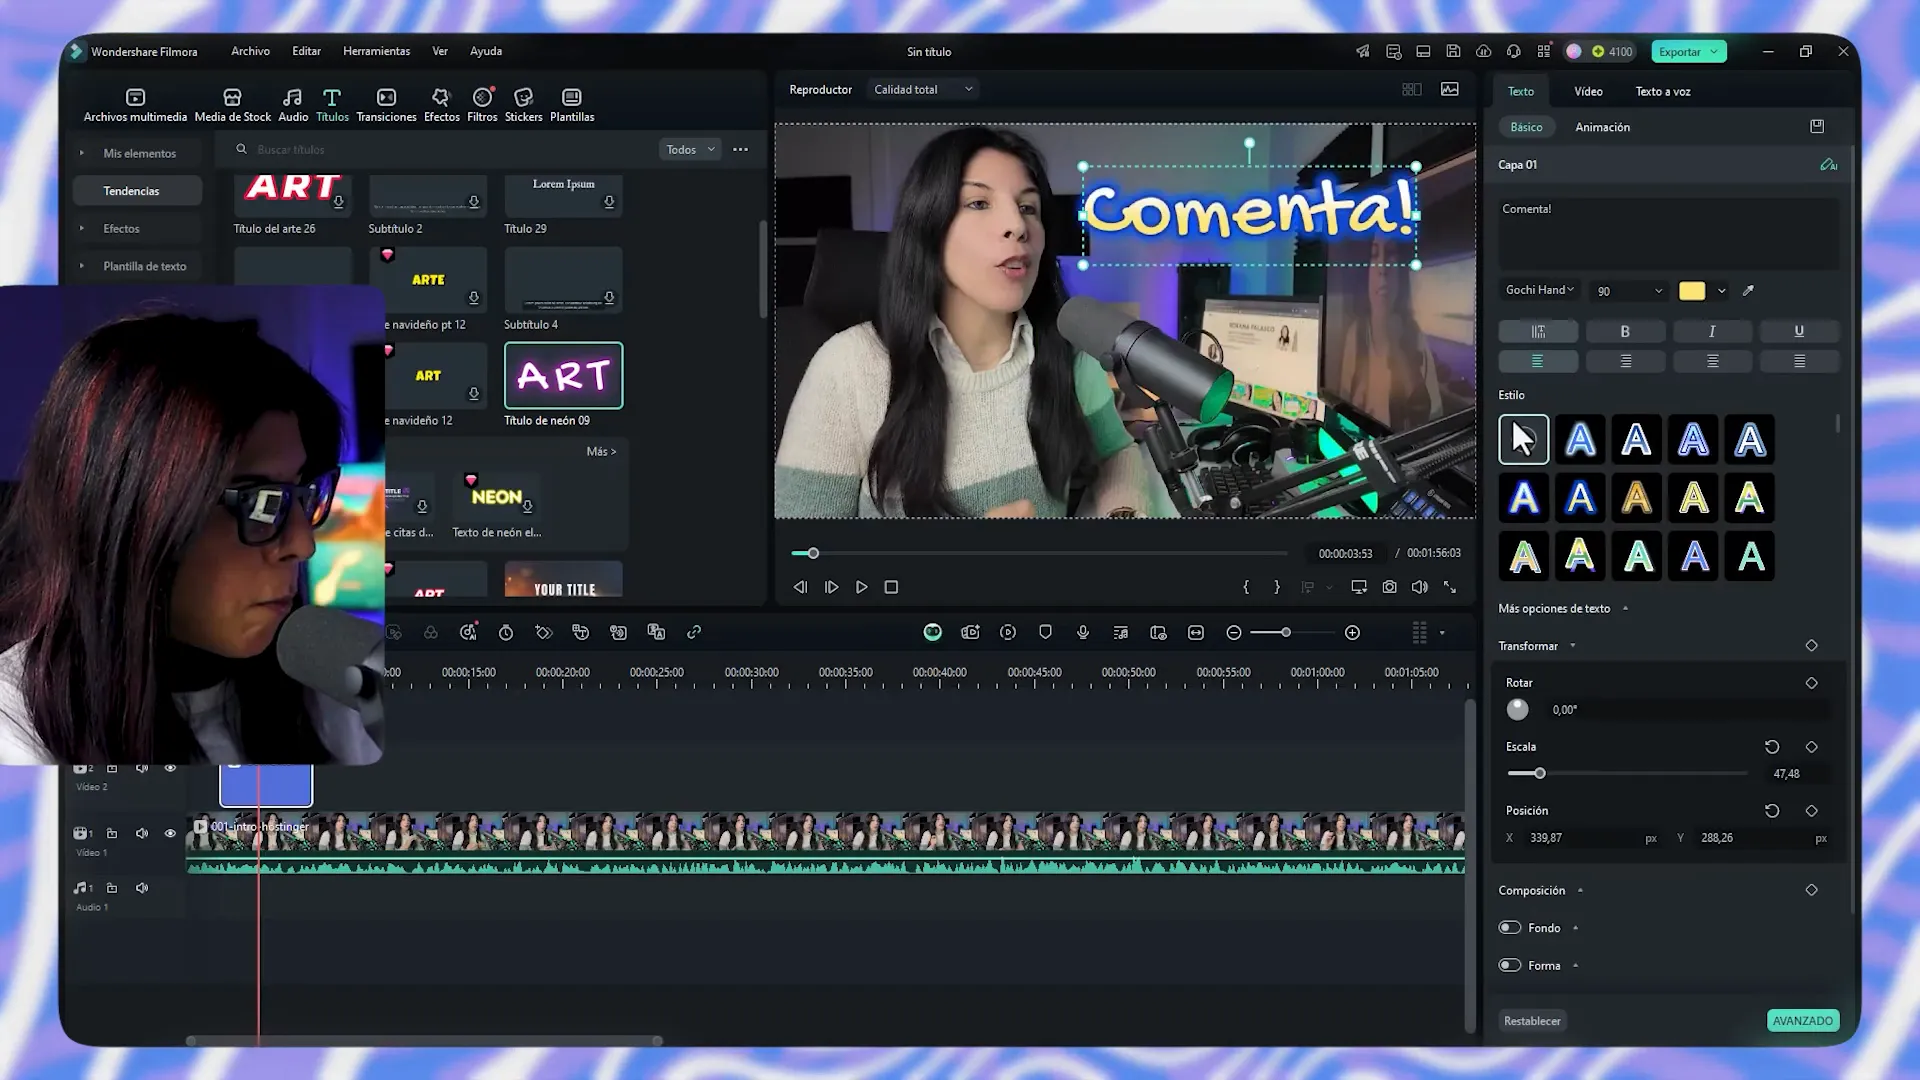Viewport: 1920px width, 1080px height.
Task: Click the link icon in the timeline toolbar
Action: click(x=694, y=633)
